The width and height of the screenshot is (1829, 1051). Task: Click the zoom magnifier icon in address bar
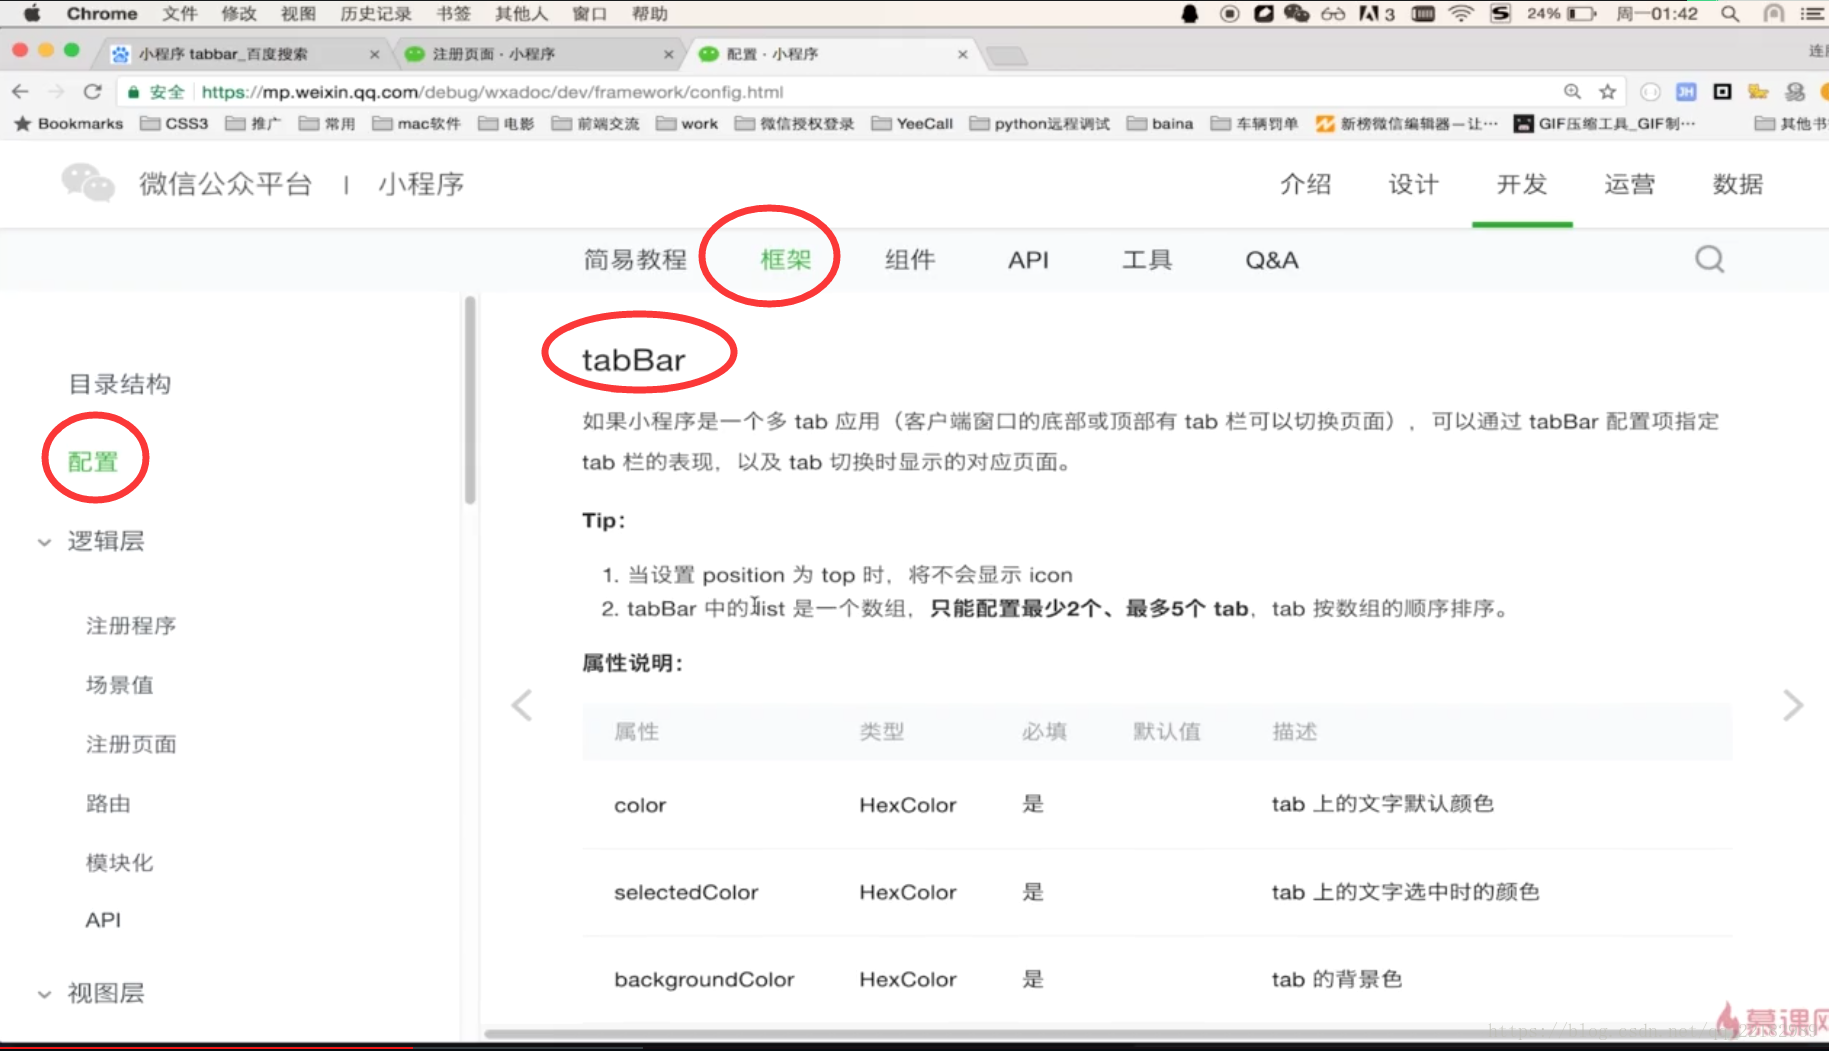click(1573, 92)
